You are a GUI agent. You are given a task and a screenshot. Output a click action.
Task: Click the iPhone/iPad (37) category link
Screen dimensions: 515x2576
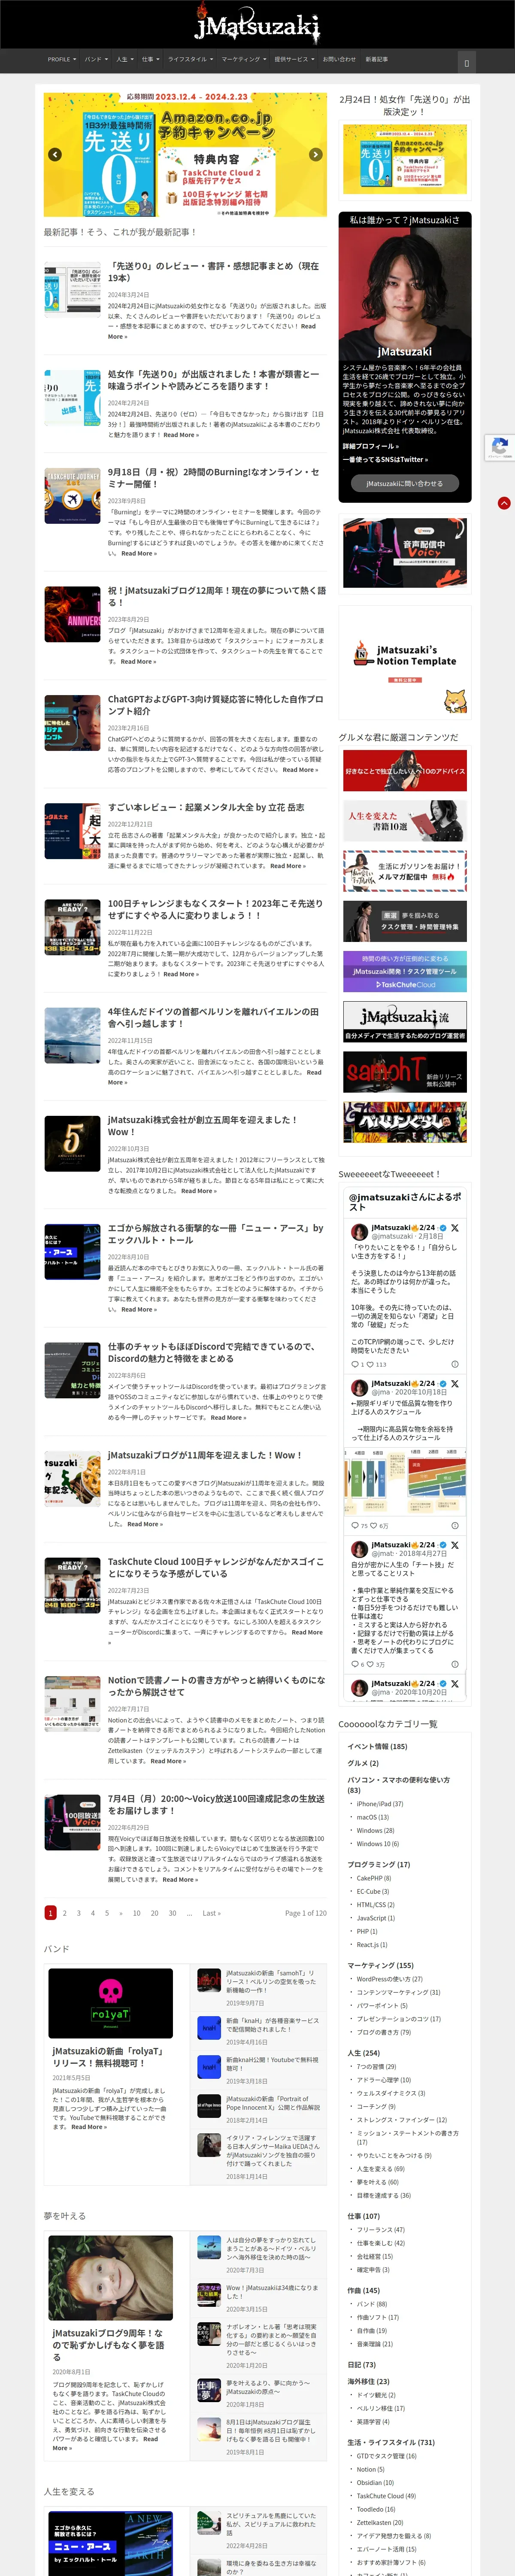tap(380, 1804)
